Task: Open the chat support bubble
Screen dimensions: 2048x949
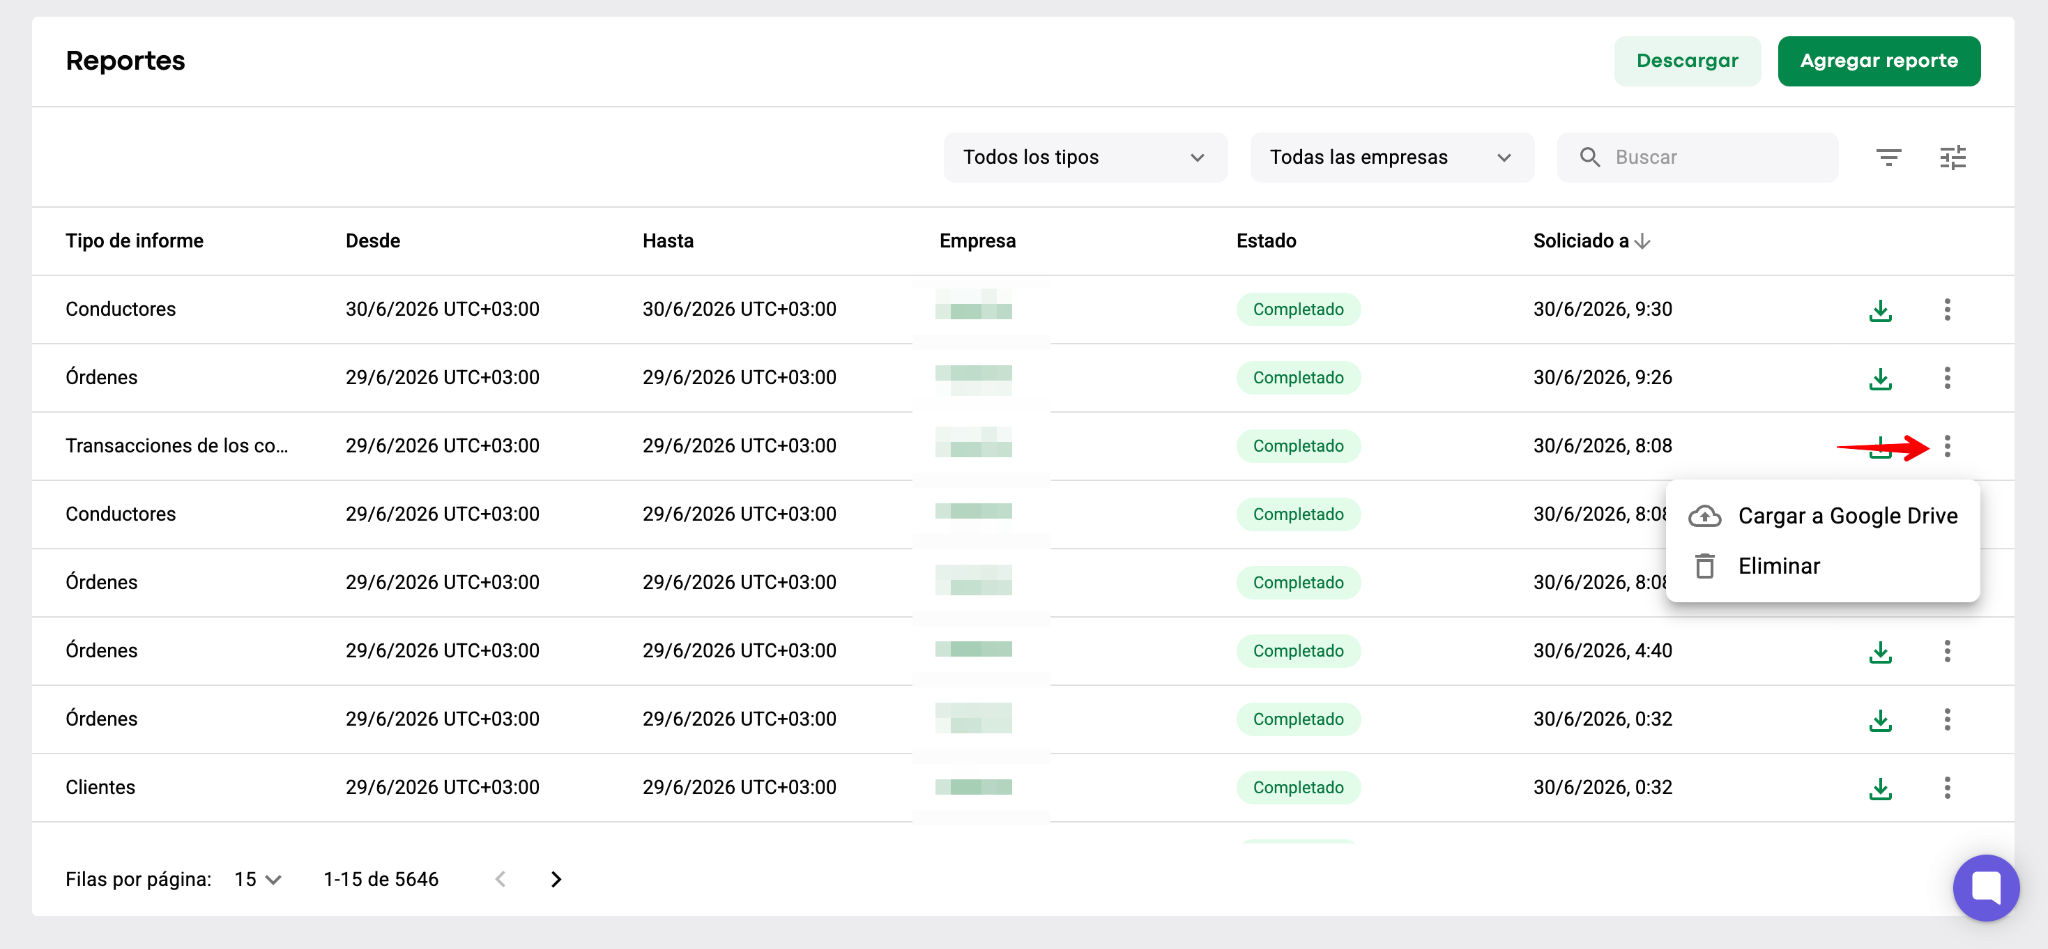Action: (x=1986, y=888)
